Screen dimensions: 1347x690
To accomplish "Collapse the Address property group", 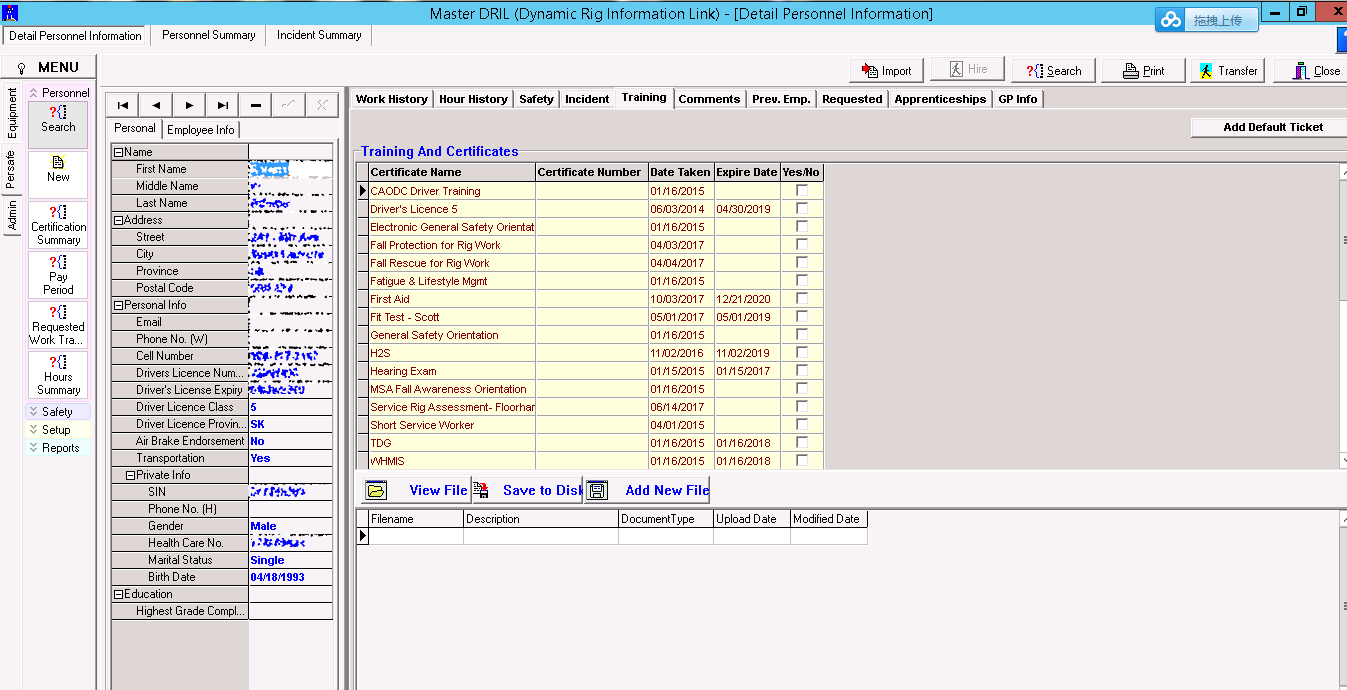I will pyautogui.click(x=118, y=220).
